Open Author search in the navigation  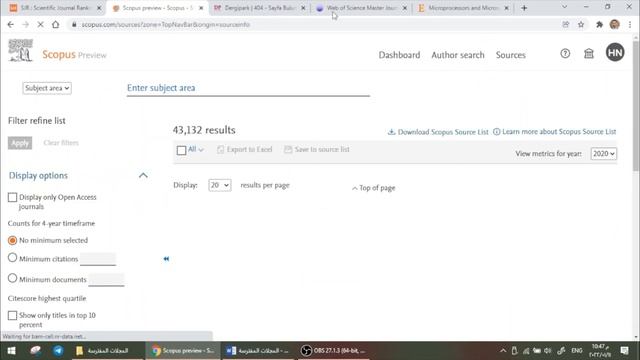(458, 55)
